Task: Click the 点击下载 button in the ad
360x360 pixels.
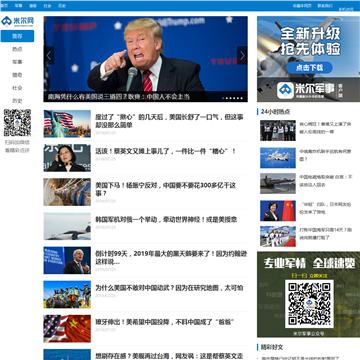Action: [309, 68]
